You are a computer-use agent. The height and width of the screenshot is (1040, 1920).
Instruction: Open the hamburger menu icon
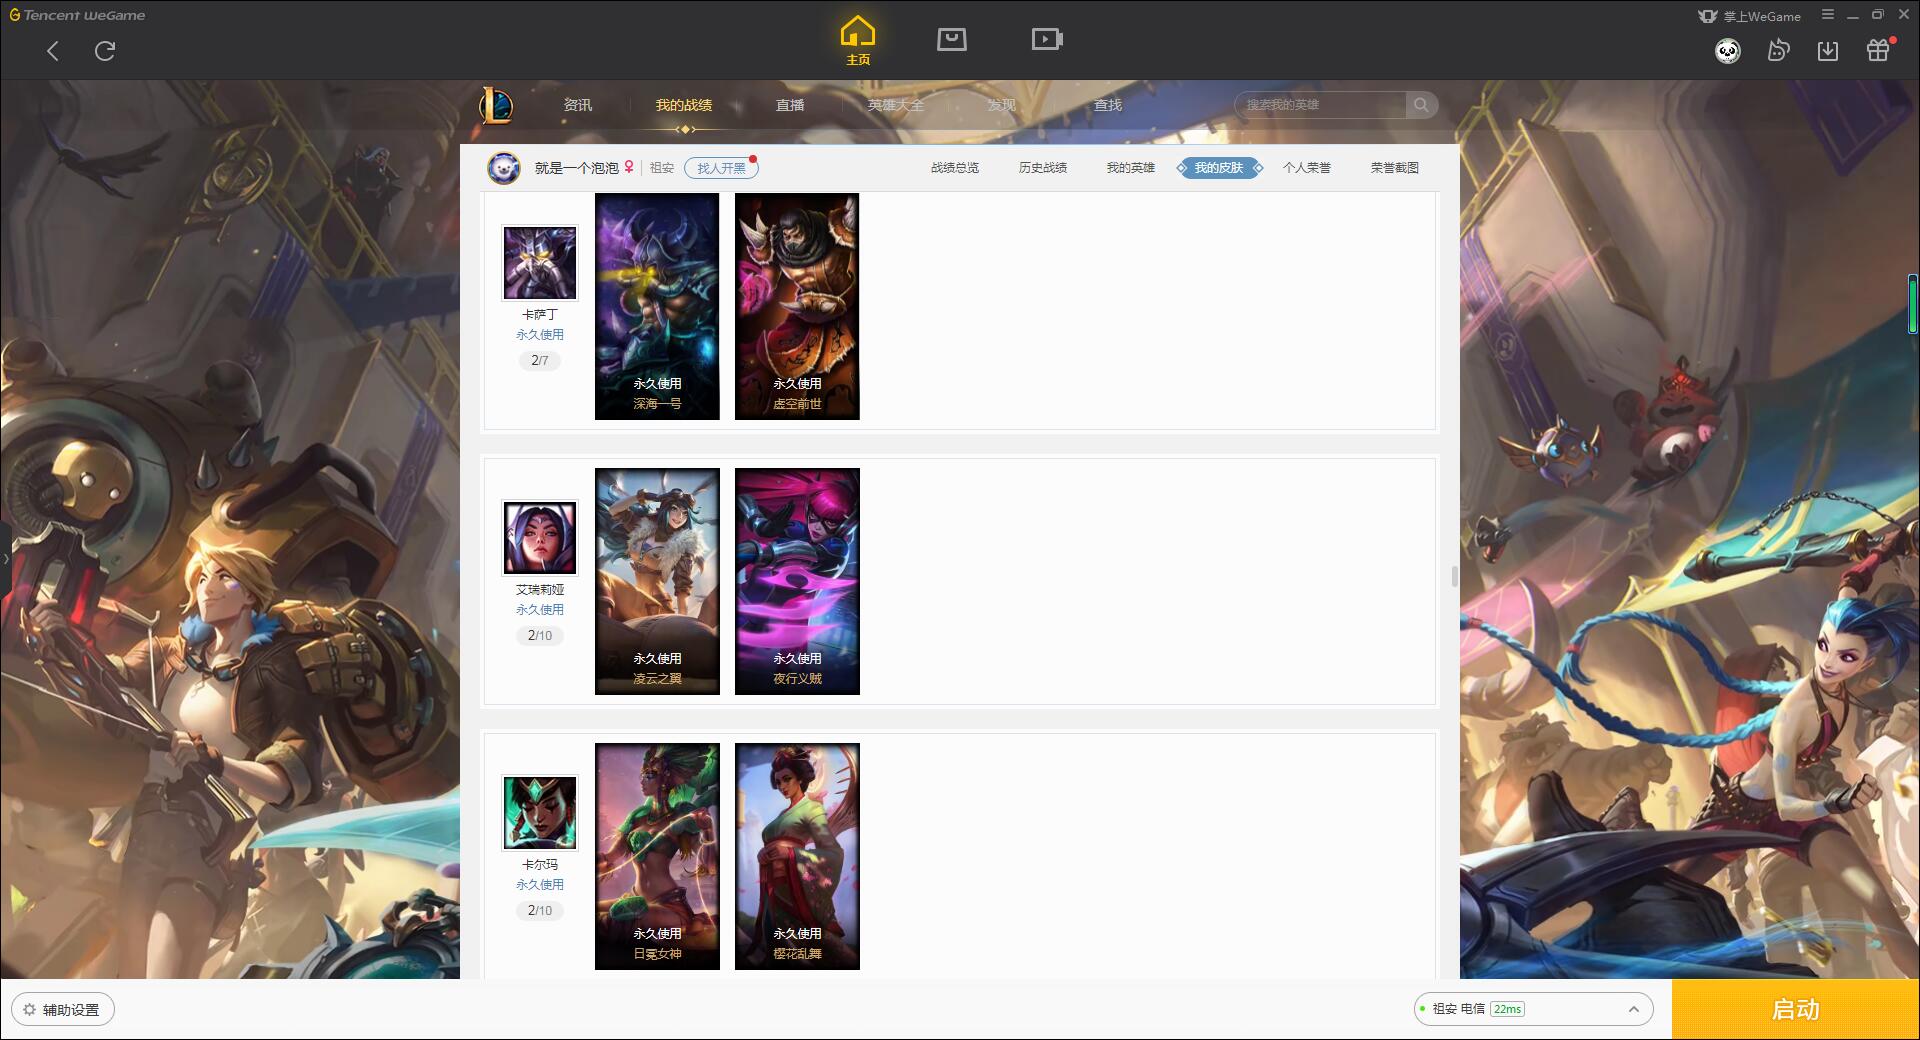1828,15
